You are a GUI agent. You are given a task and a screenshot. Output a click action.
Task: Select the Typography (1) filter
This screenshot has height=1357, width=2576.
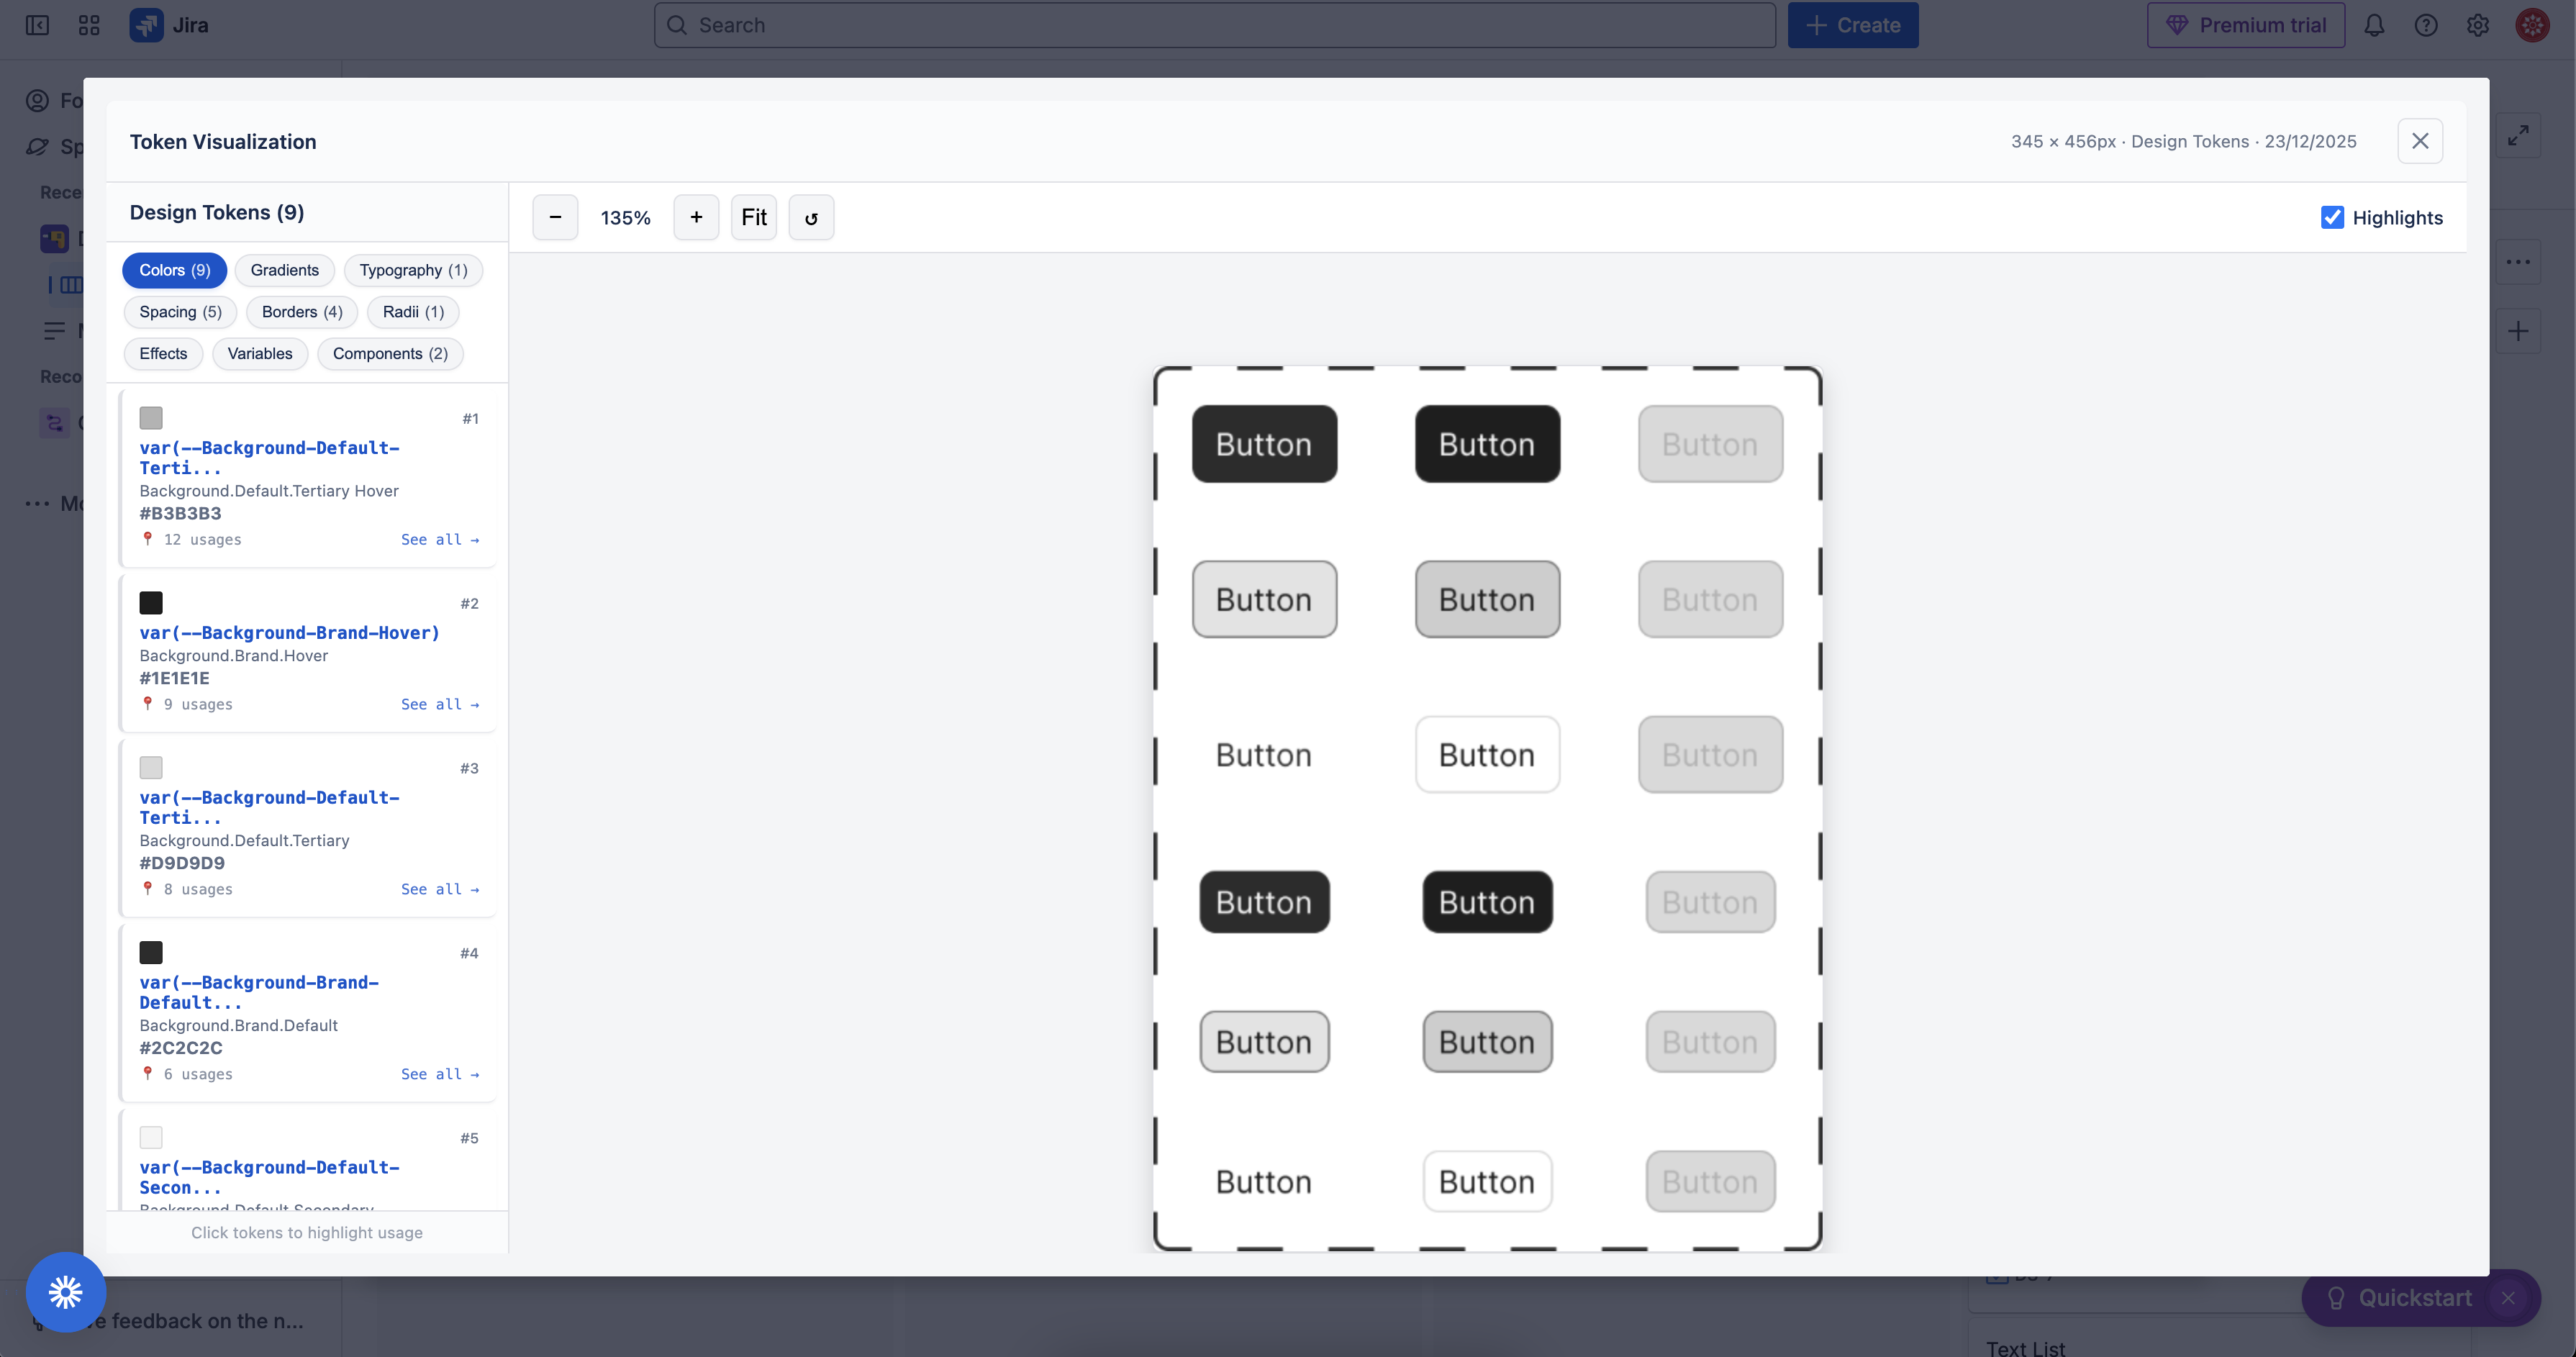pos(413,270)
